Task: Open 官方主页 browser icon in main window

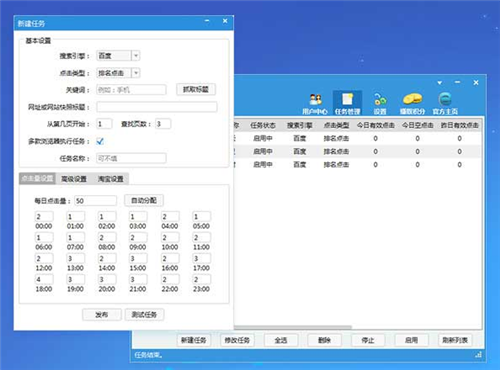Action: pyautogui.click(x=445, y=103)
